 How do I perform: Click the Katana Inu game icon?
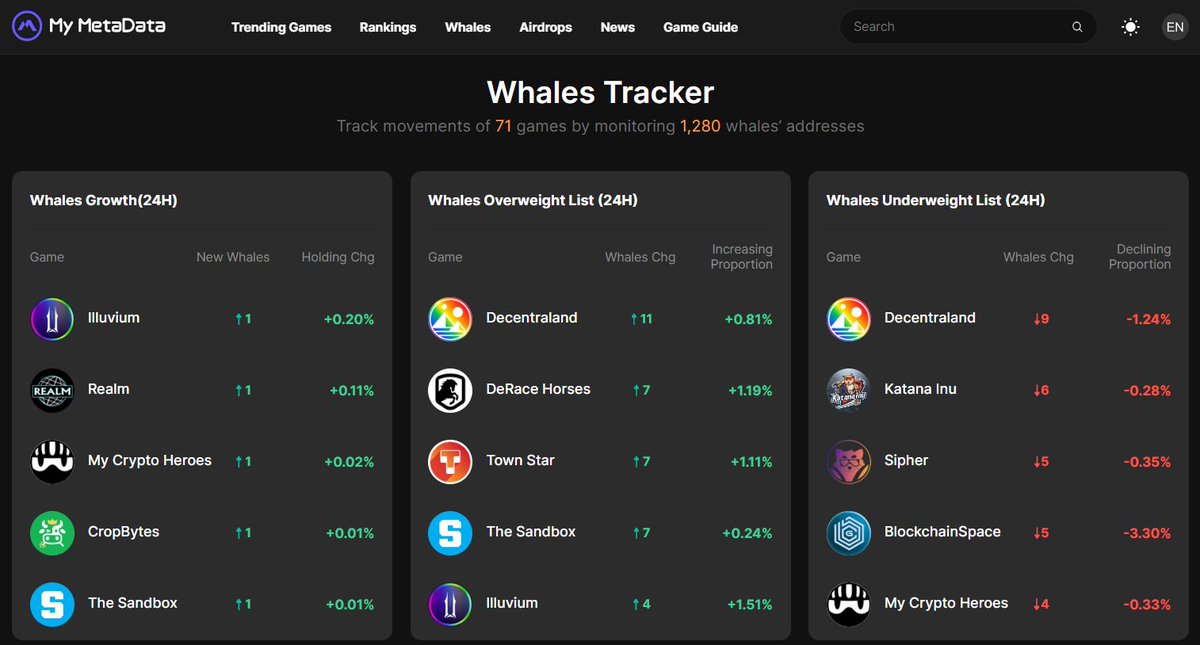848,390
